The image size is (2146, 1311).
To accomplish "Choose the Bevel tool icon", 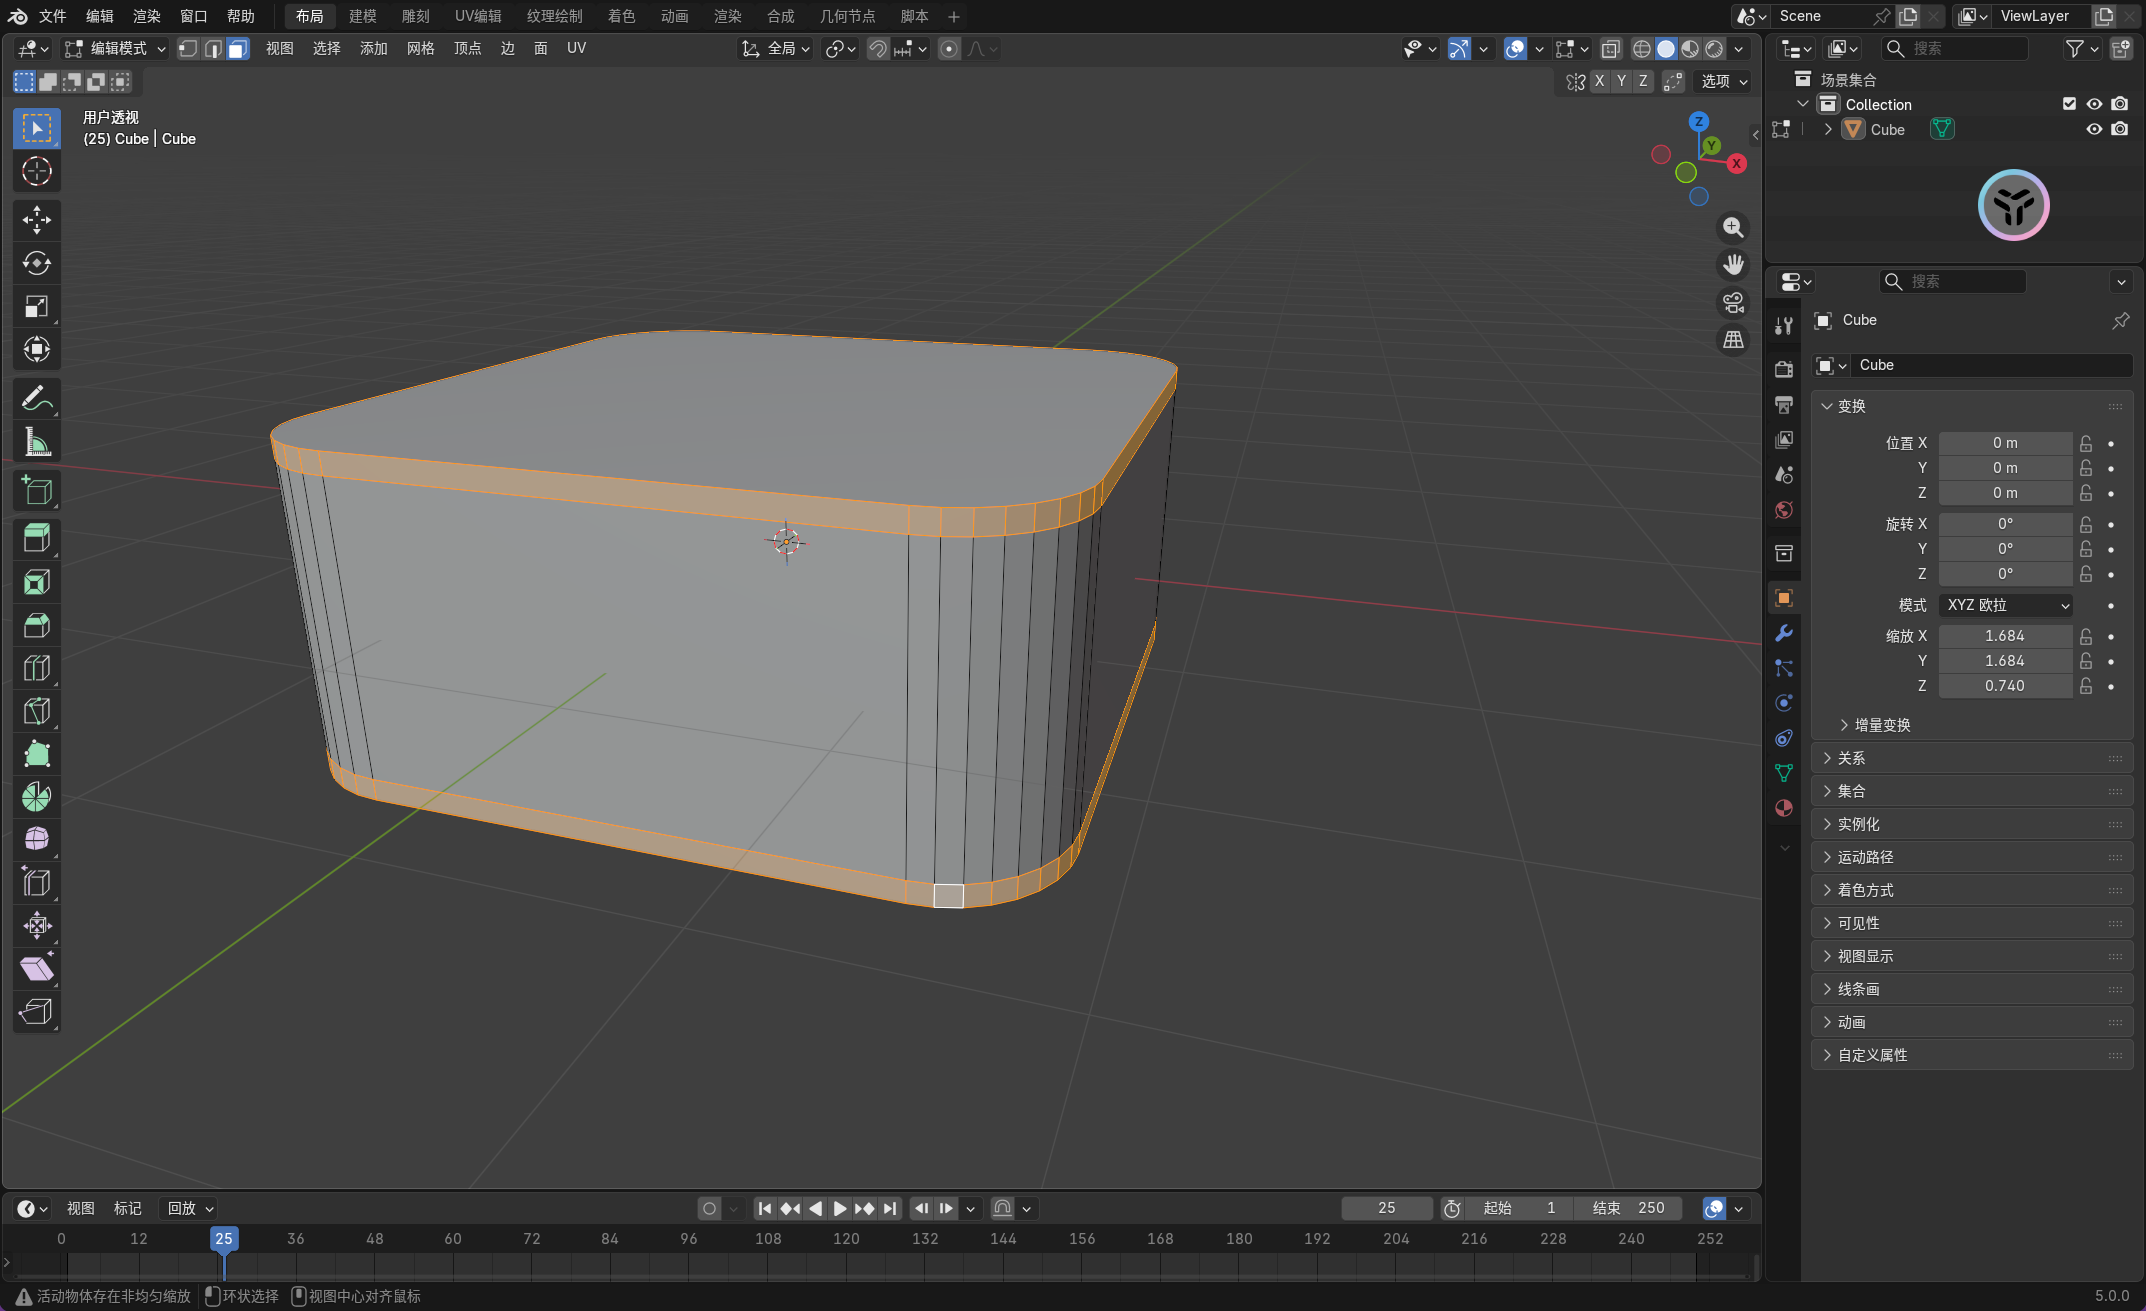I will 37,625.
